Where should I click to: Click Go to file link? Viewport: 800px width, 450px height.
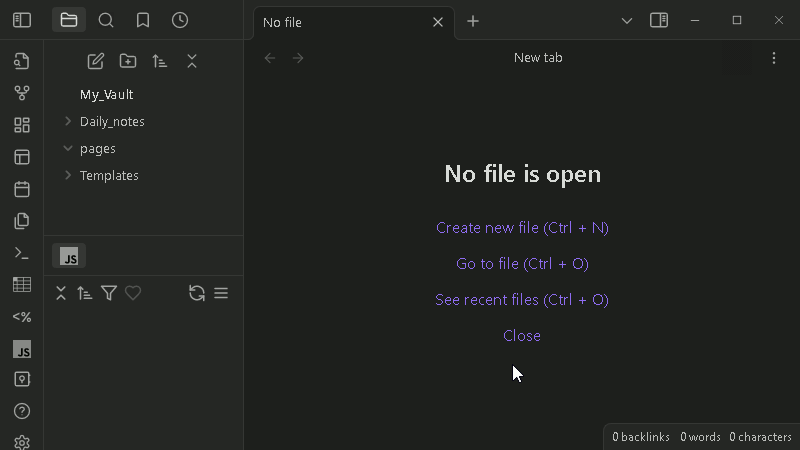(522, 264)
